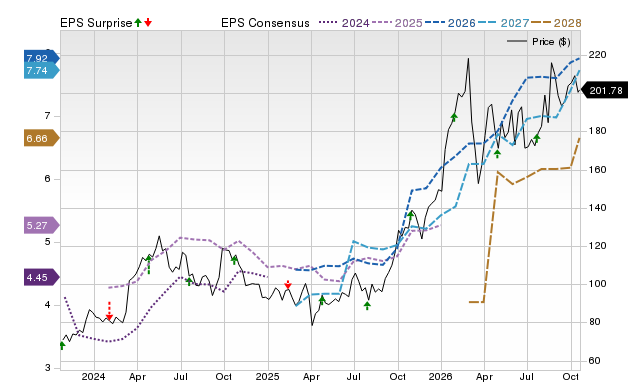Click the green up arrow in EPS Surprise legend
The width and height of the screenshot is (640, 382).
point(138,23)
